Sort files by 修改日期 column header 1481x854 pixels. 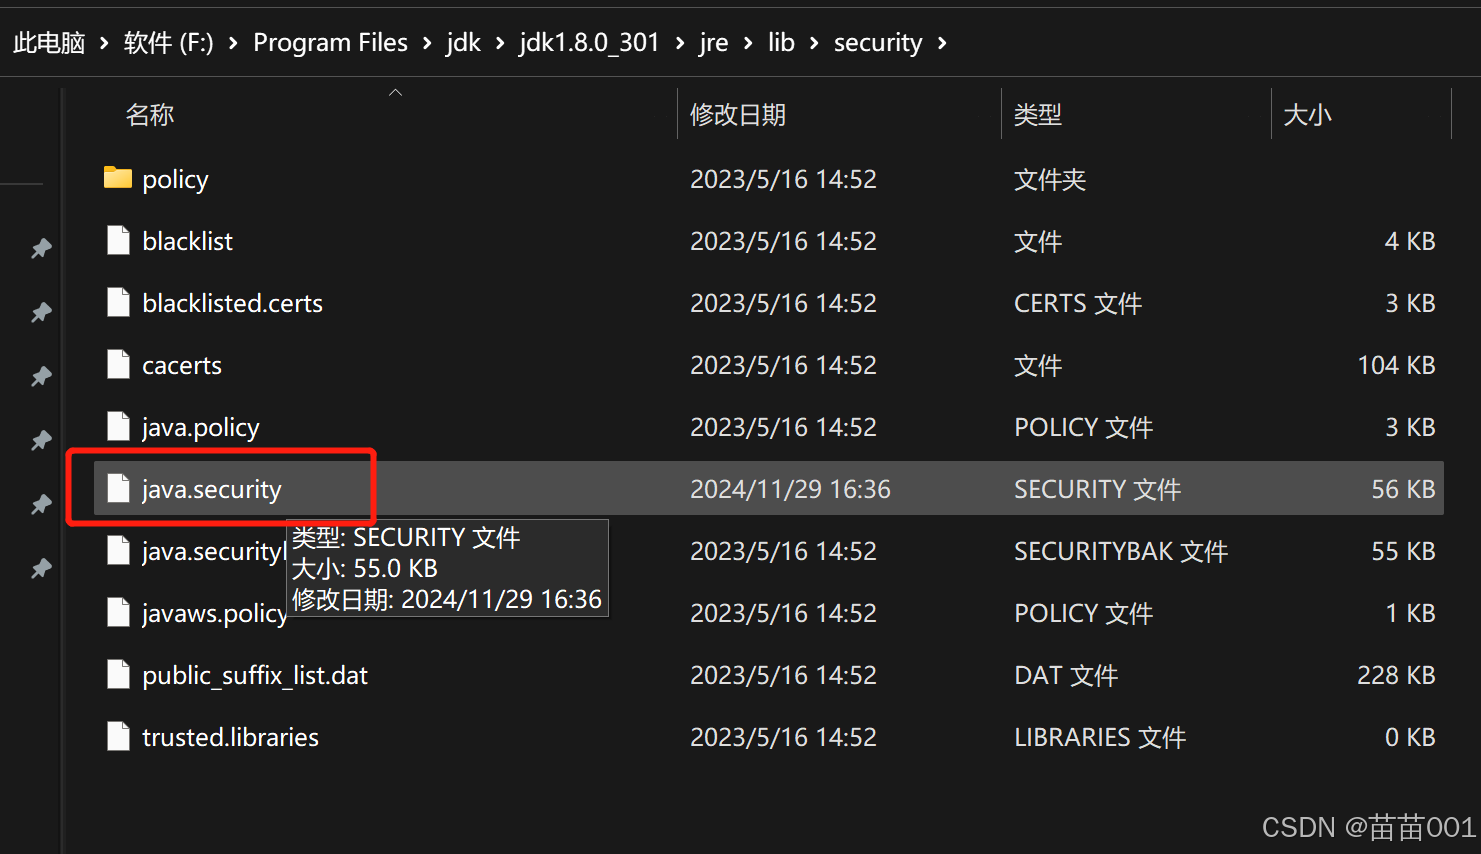coord(738,113)
